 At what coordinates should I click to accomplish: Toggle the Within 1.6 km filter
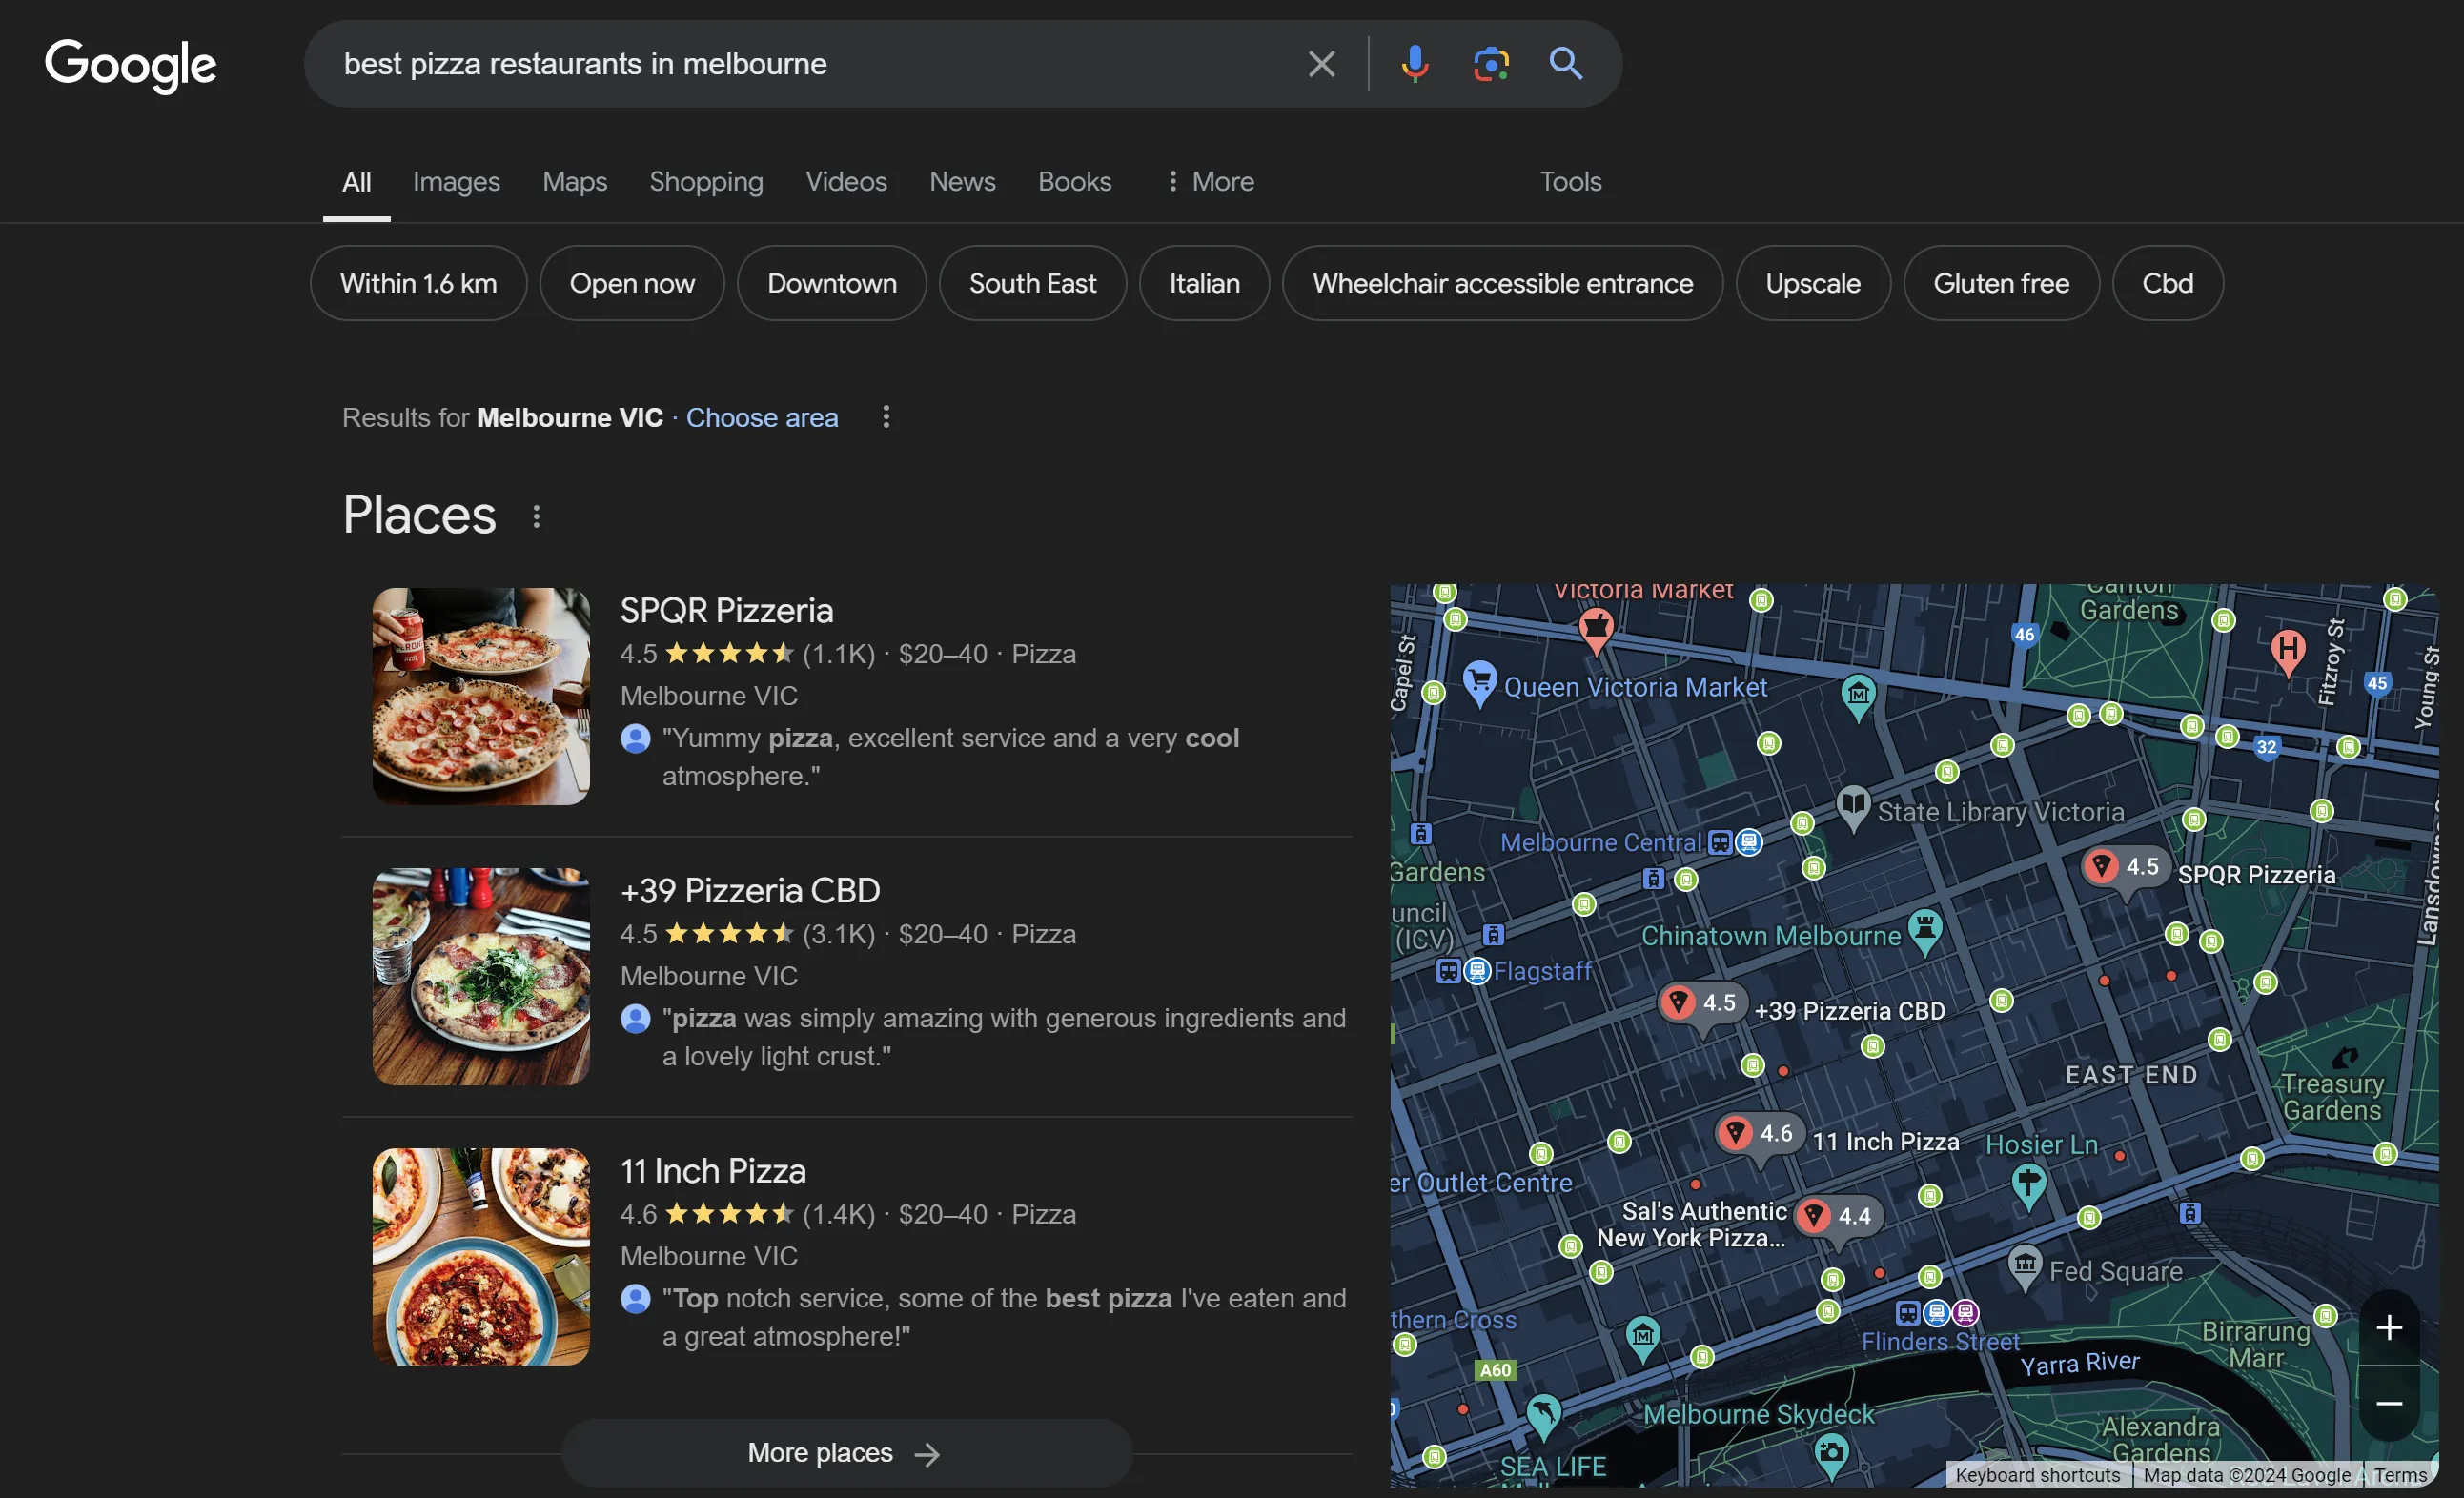tap(418, 283)
